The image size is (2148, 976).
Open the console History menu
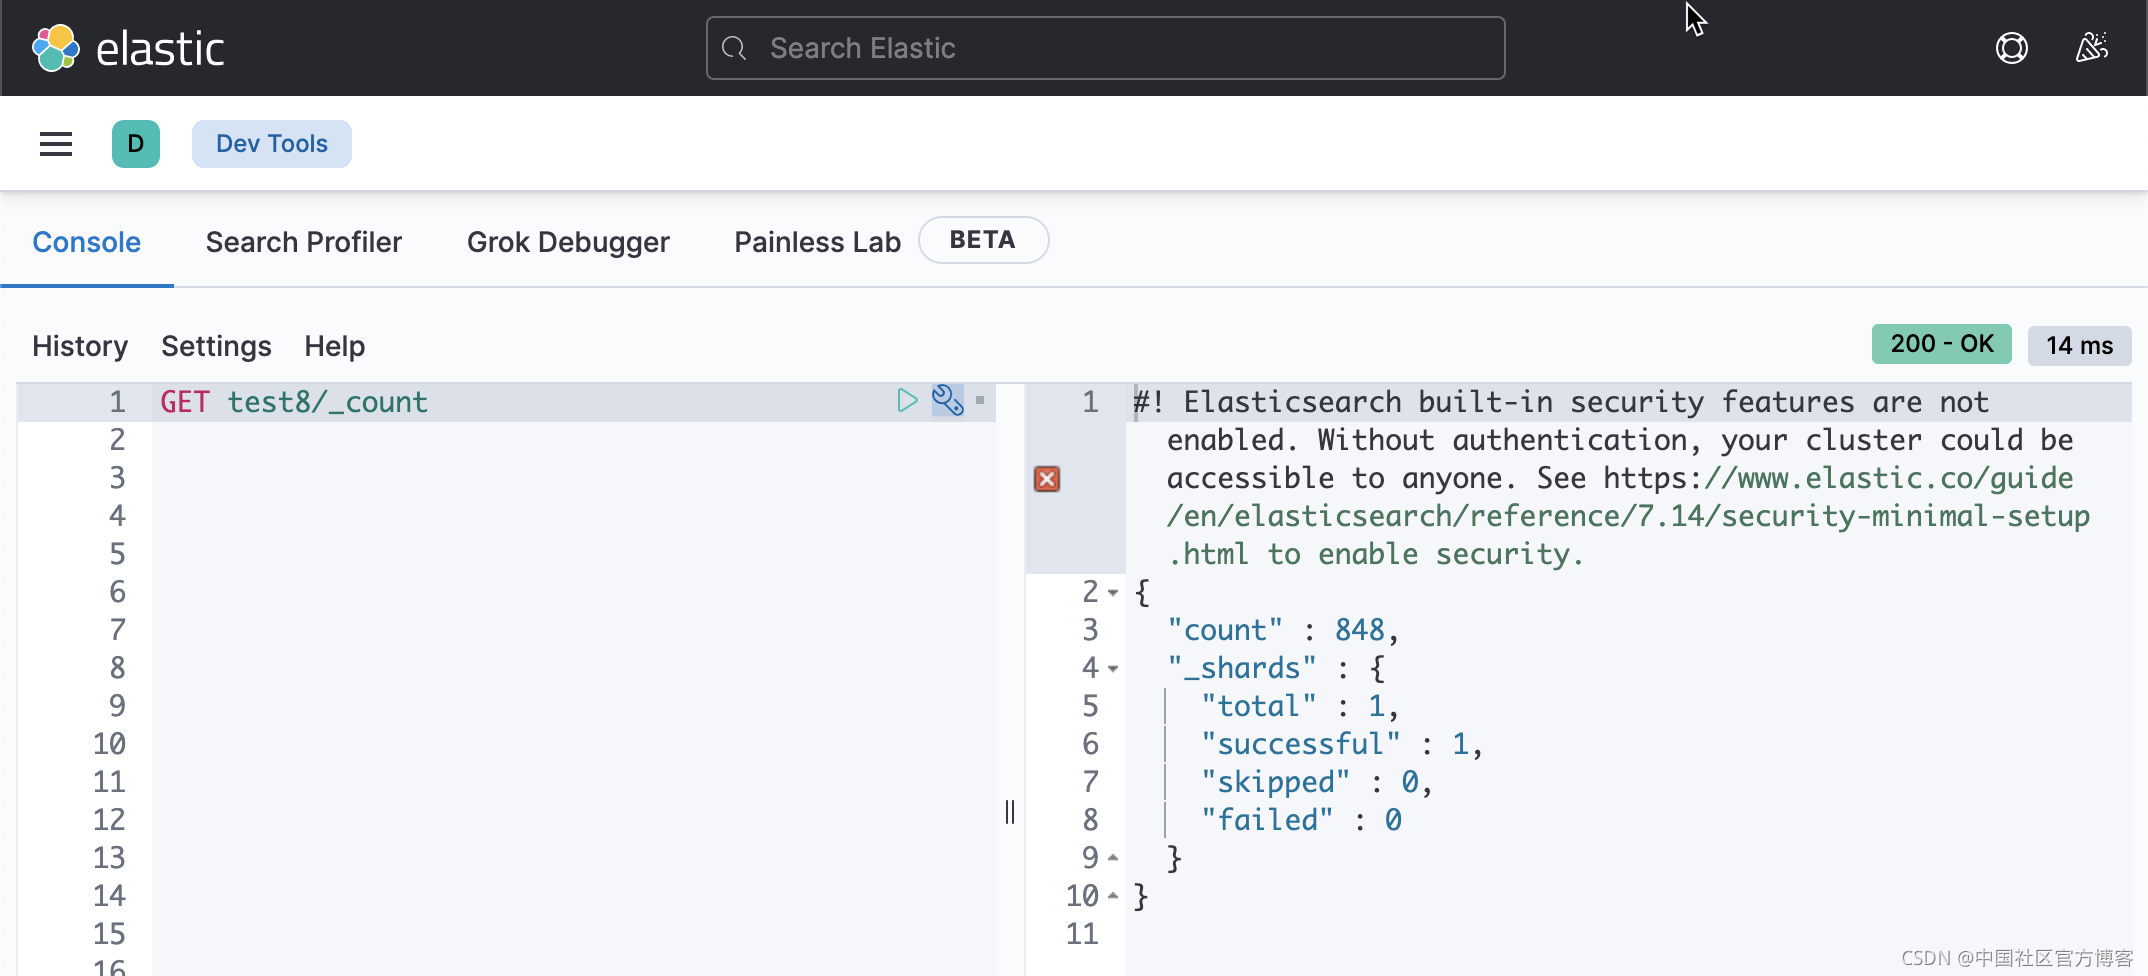coord(80,345)
